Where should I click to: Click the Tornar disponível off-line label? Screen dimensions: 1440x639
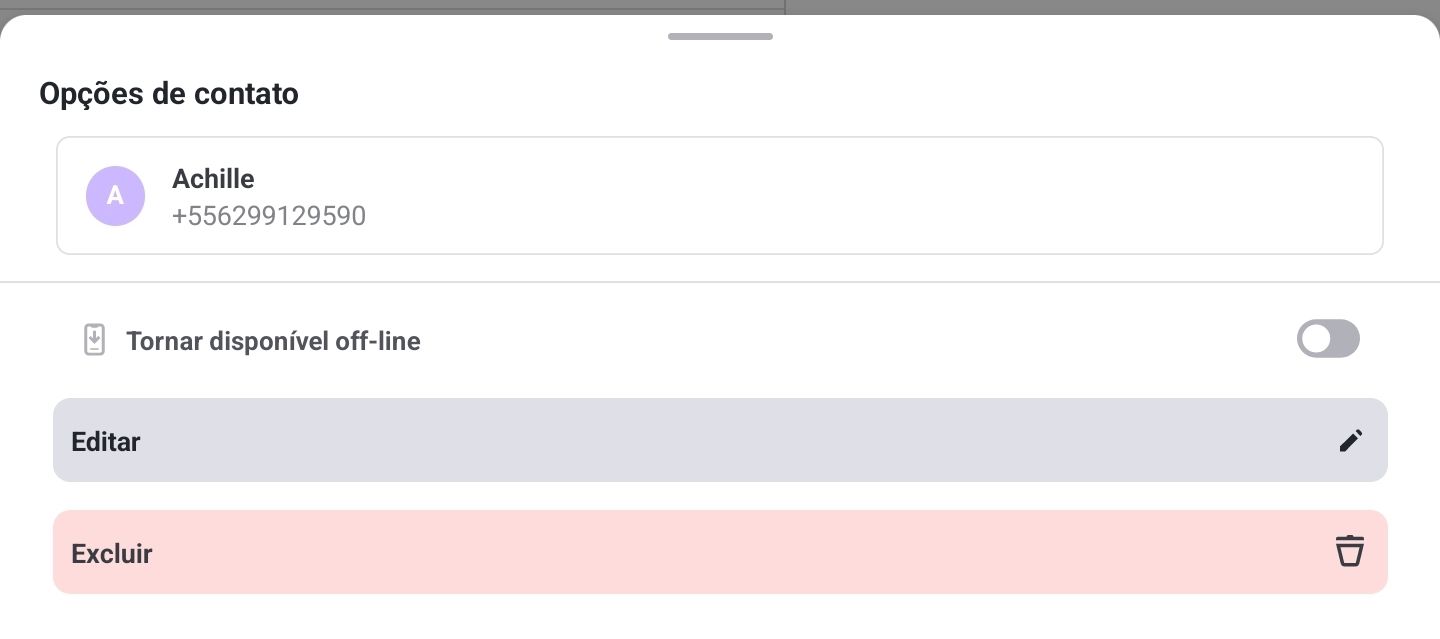pyautogui.click(x=273, y=342)
